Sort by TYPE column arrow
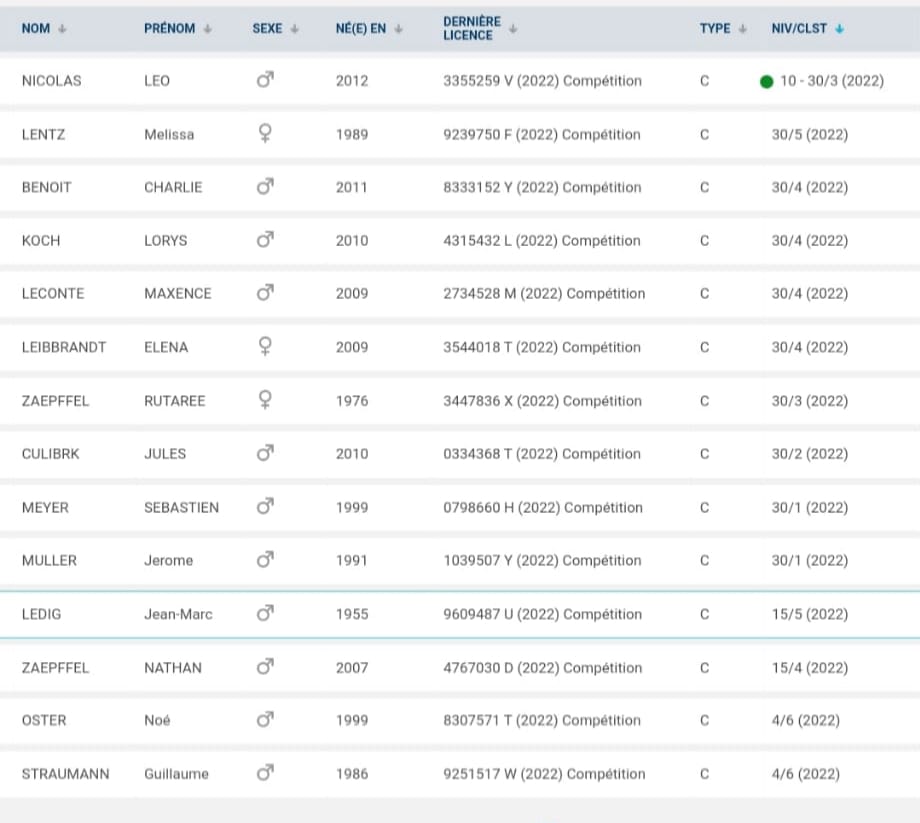This screenshot has height=823, width=920. click(742, 29)
